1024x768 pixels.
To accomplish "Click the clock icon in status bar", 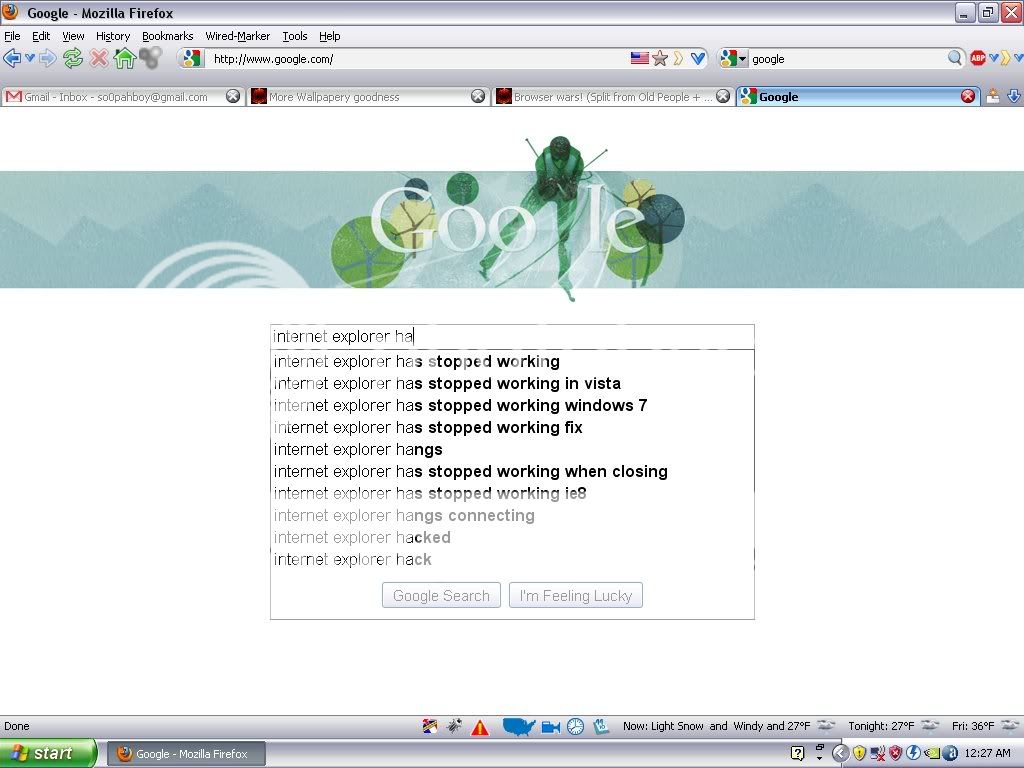I will click(575, 726).
